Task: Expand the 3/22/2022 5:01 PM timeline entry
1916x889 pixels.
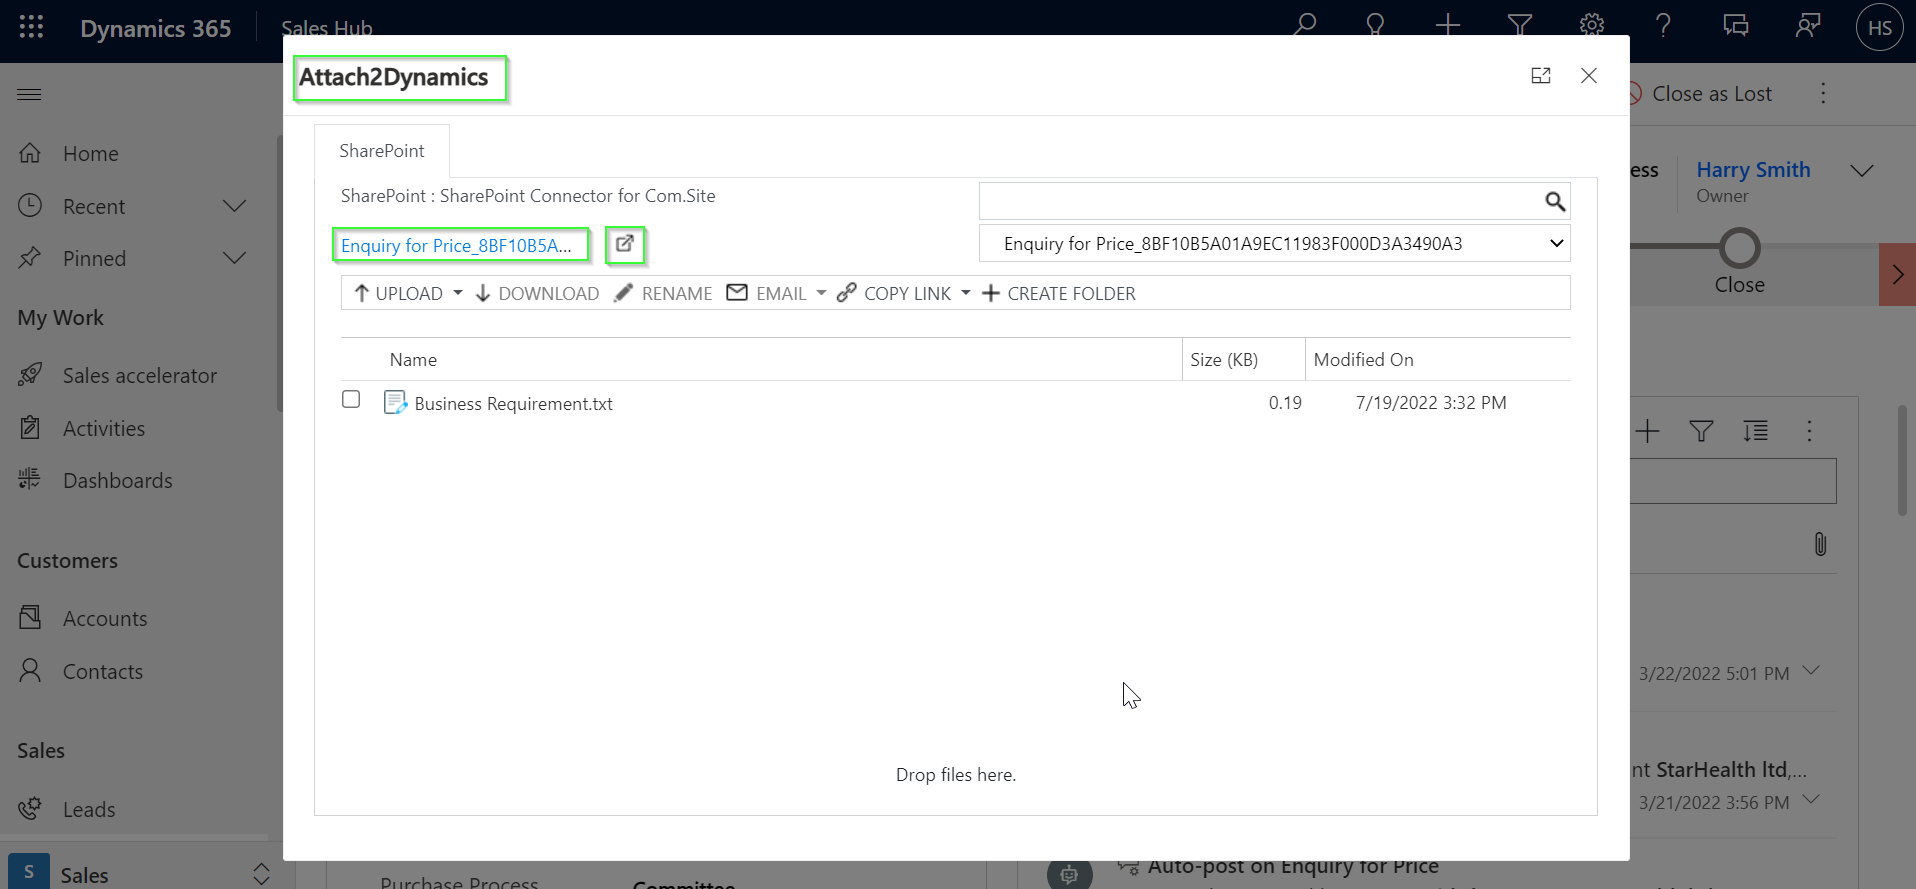Action: point(1811,671)
